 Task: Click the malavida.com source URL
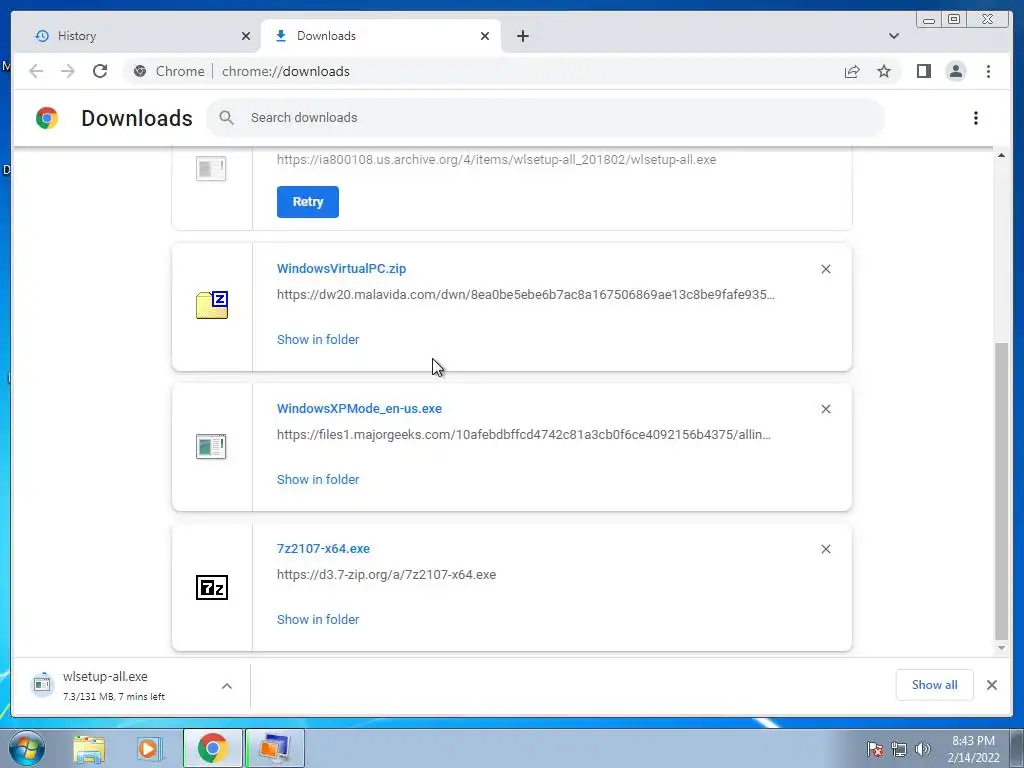point(526,295)
